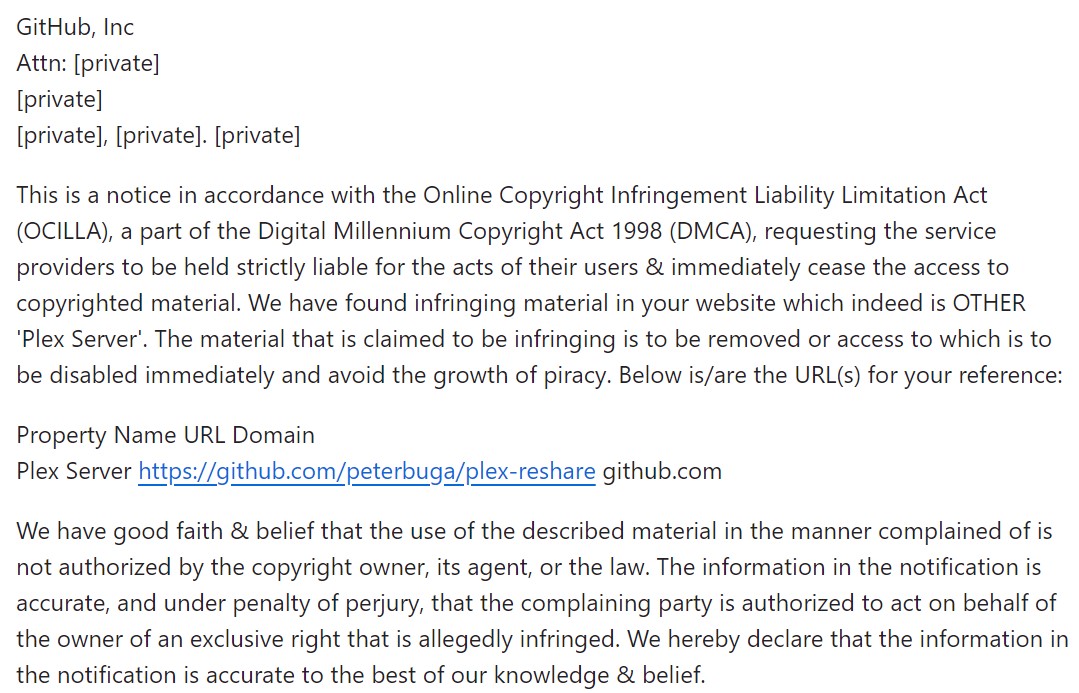Viewport: 1079px width, 693px height.
Task: Click 'github.com' domain text after the link
Action: (662, 471)
